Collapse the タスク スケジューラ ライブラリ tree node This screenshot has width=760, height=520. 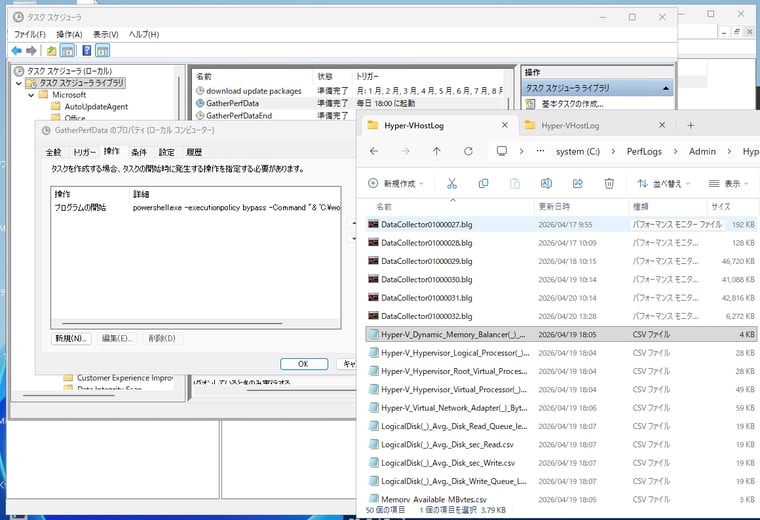(19, 83)
